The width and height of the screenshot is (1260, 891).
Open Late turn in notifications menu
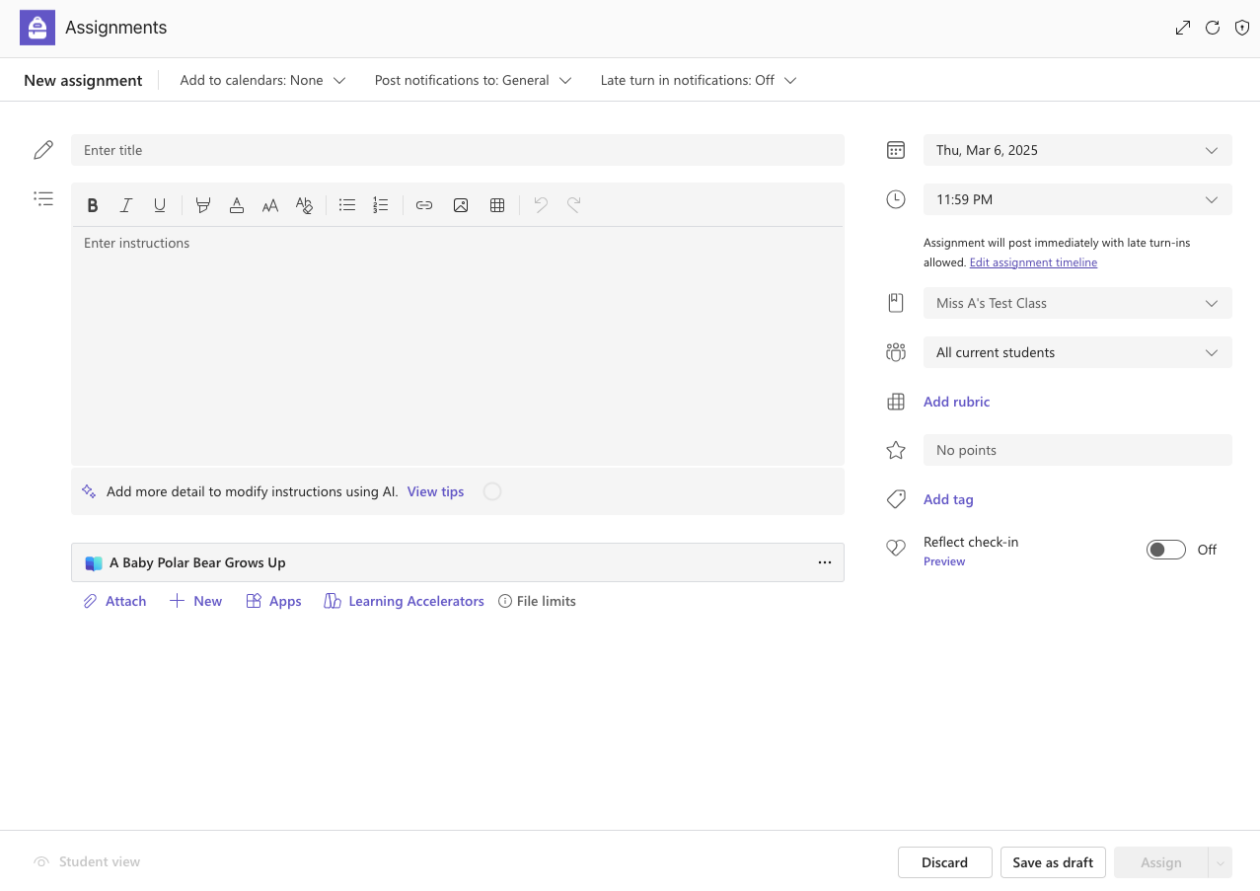(x=698, y=80)
